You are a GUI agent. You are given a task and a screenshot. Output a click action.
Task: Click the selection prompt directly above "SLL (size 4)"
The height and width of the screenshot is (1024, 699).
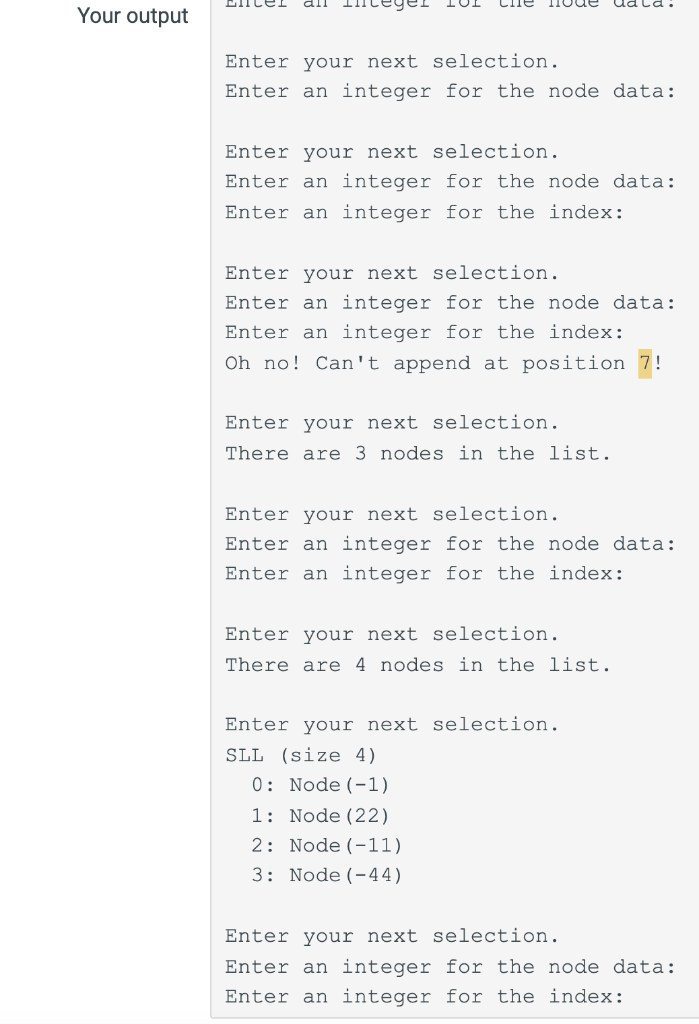(392, 725)
